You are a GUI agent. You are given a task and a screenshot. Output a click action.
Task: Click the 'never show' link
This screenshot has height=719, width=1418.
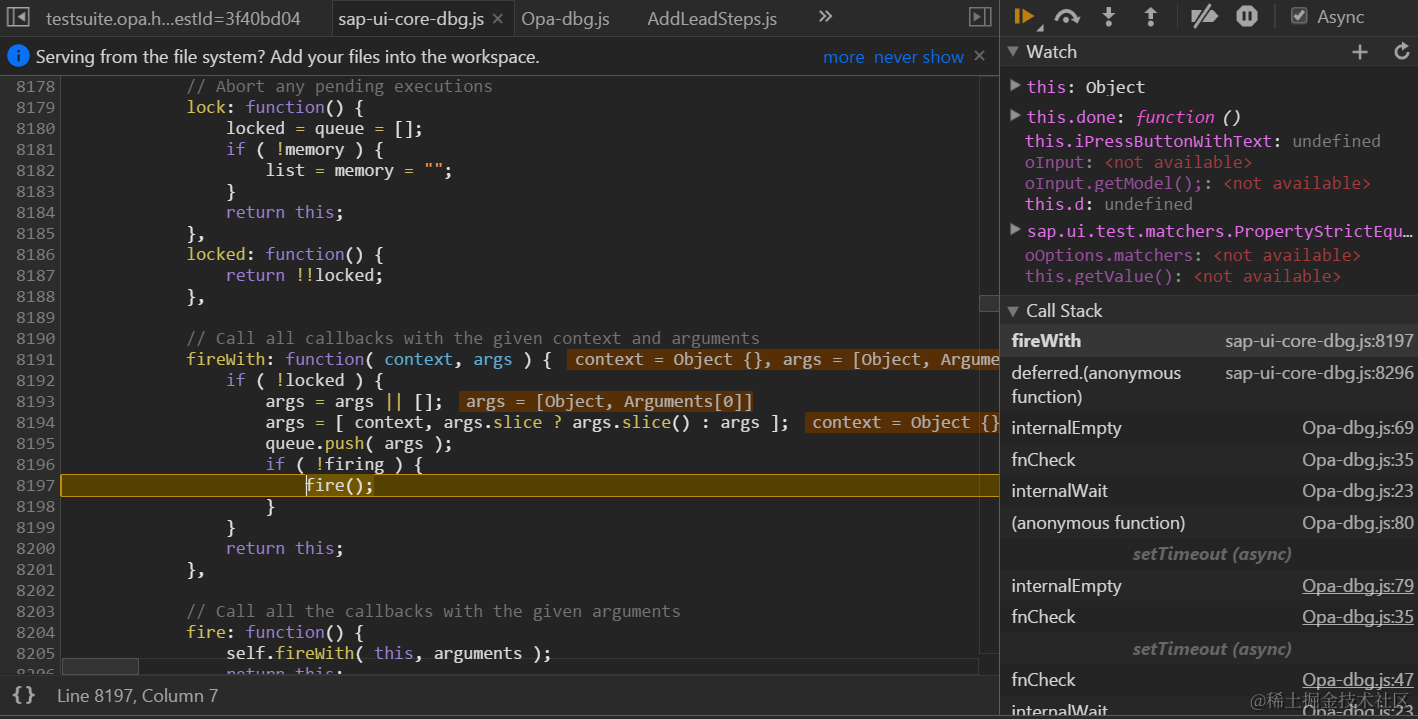click(918, 57)
